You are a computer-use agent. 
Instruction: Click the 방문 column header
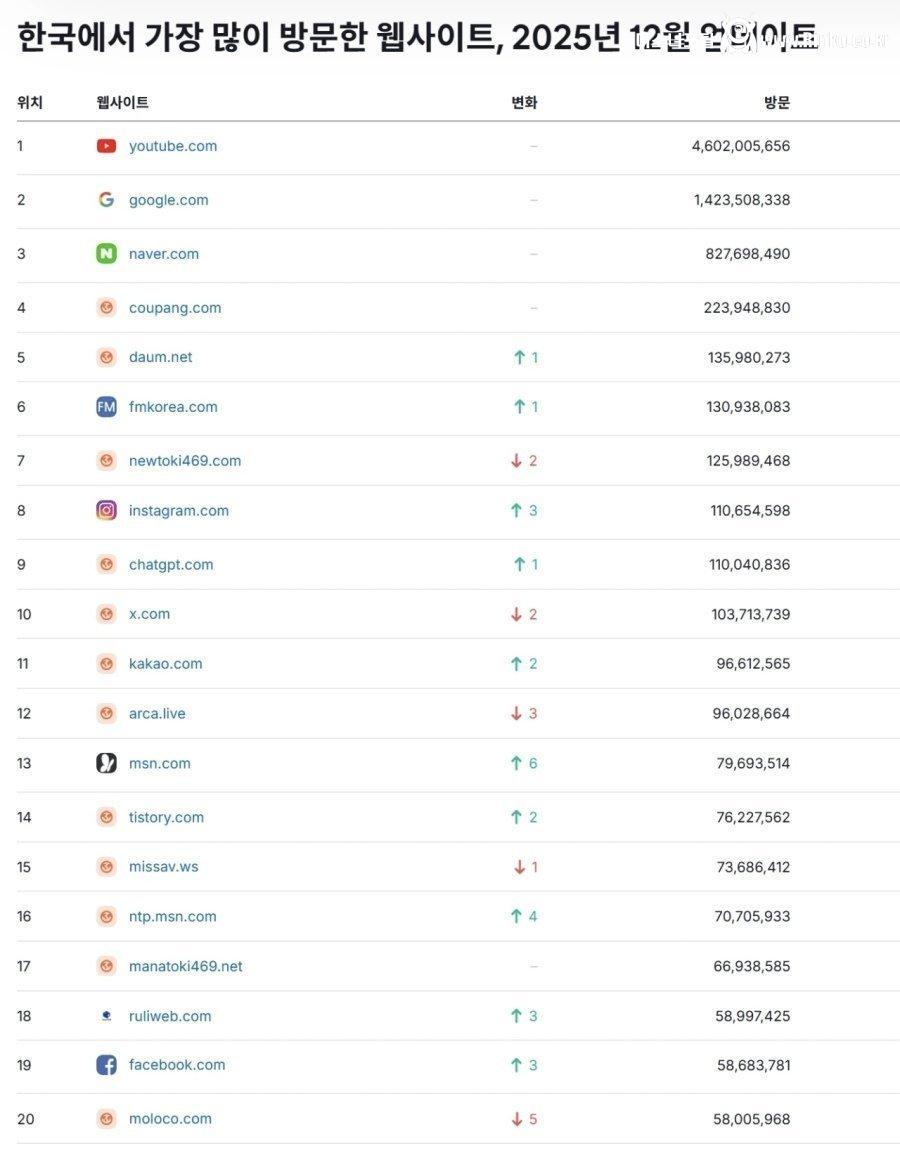[776, 103]
